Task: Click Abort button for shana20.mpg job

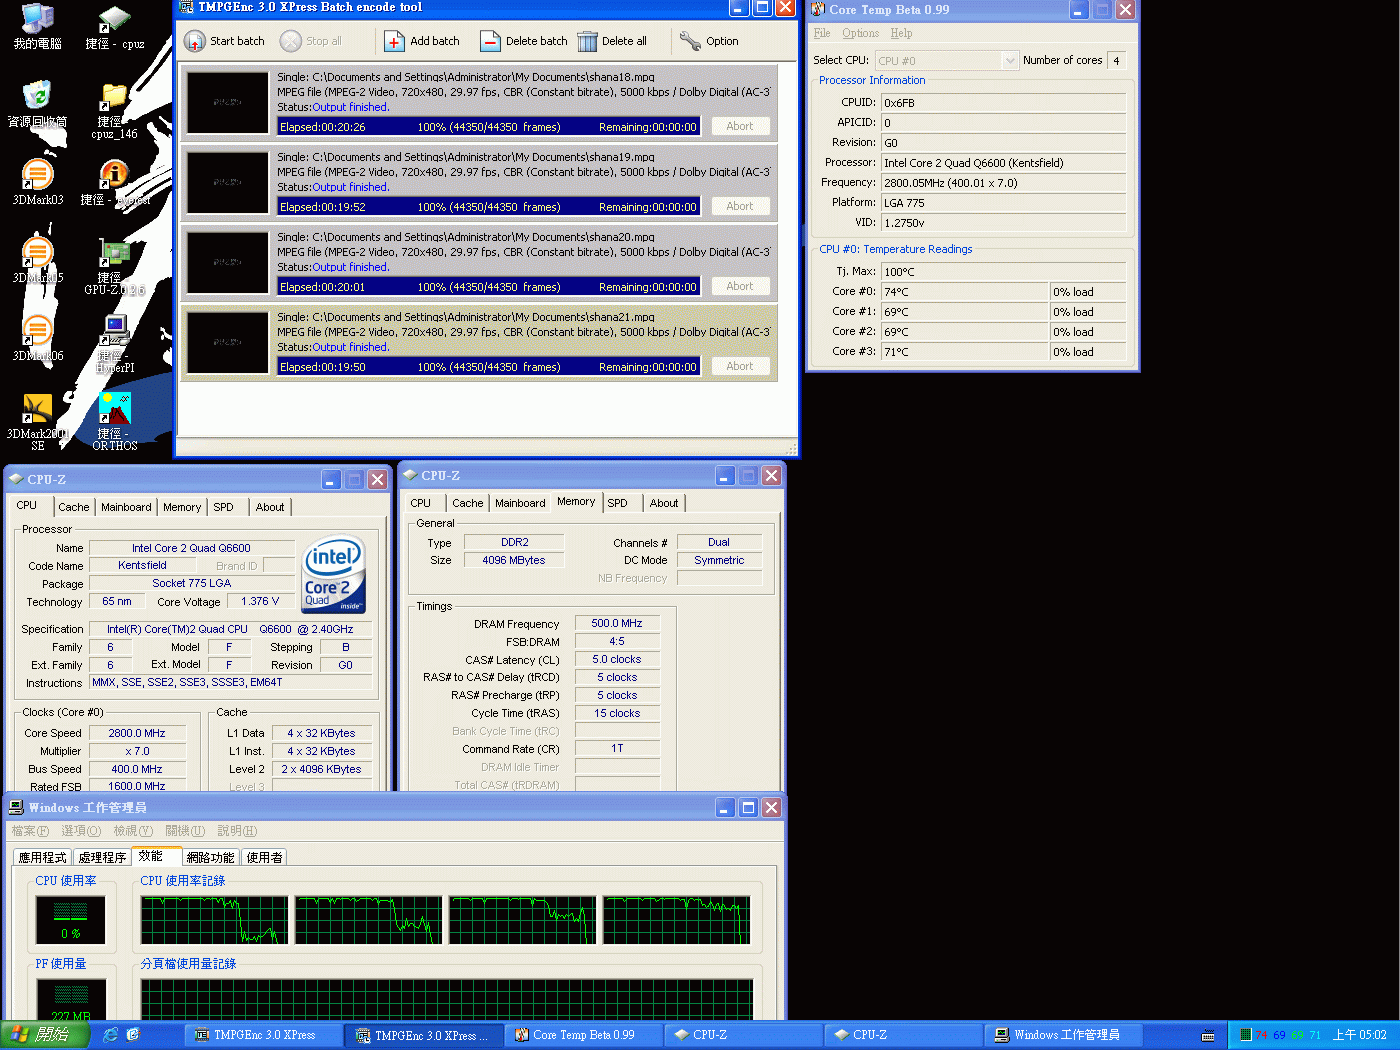Action: [x=740, y=286]
